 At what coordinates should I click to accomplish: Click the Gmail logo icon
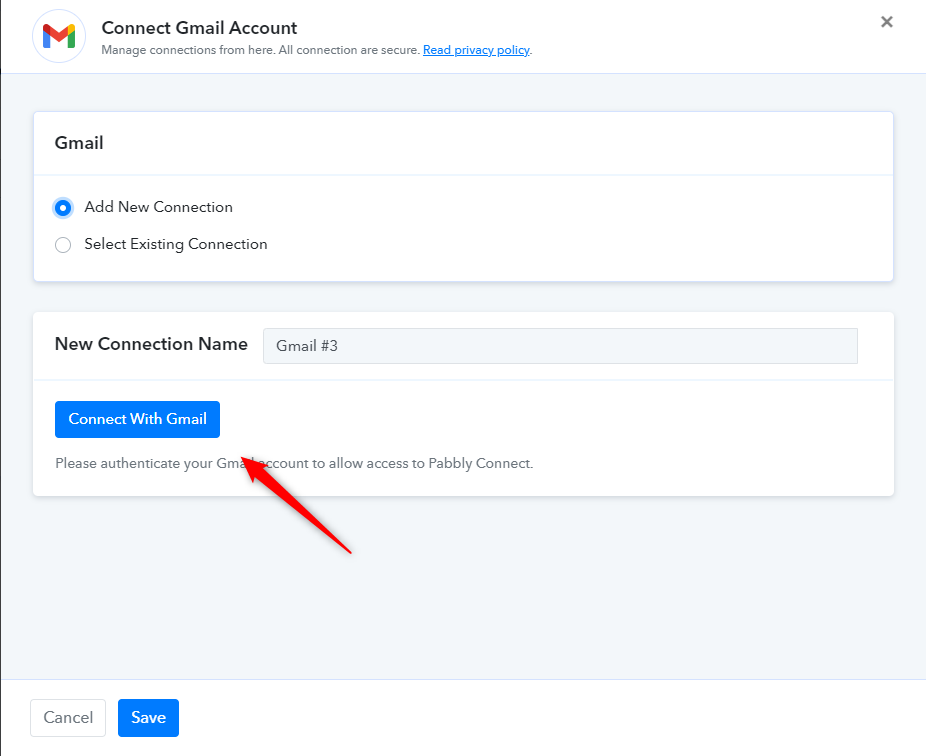[x=59, y=36]
